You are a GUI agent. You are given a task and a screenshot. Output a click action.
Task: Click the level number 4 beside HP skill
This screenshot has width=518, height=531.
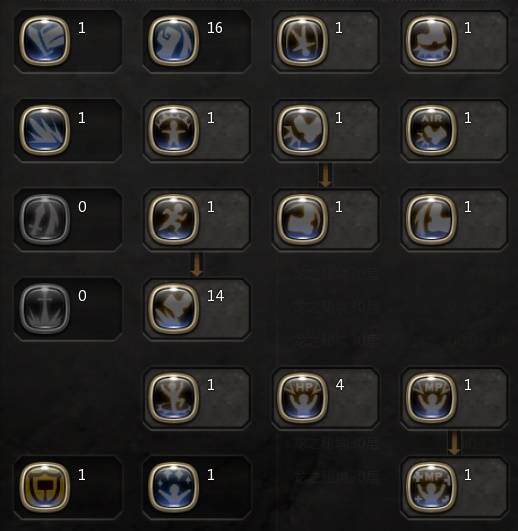pos(340,385)
